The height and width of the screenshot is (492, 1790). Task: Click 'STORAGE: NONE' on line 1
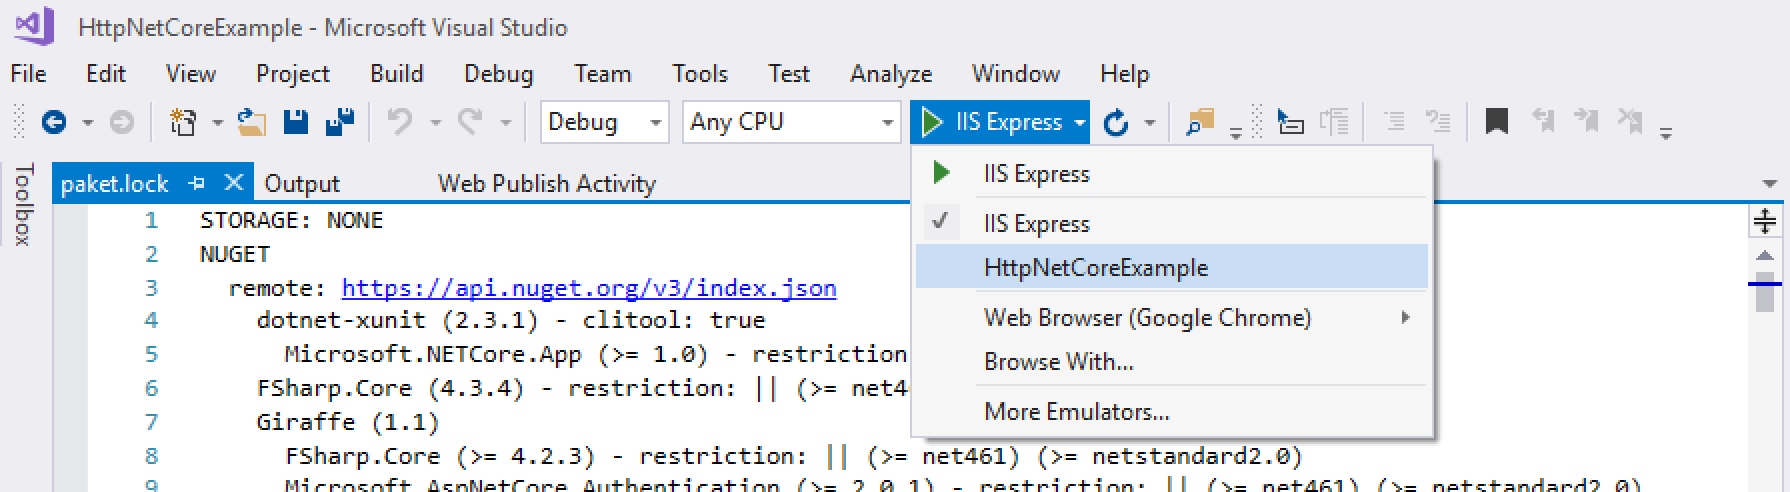point(291,220)
